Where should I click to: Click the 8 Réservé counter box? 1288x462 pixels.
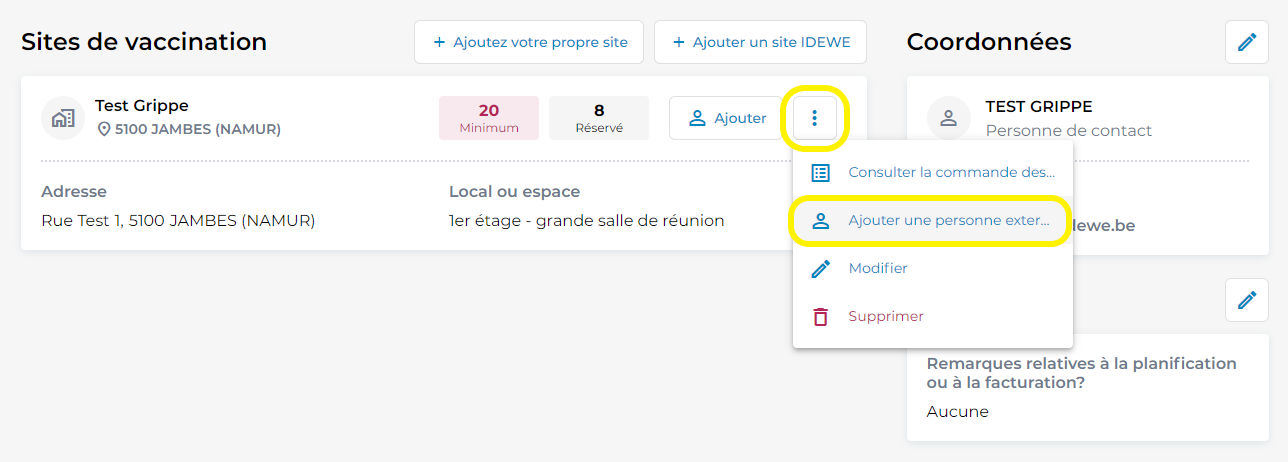[599, 118]
